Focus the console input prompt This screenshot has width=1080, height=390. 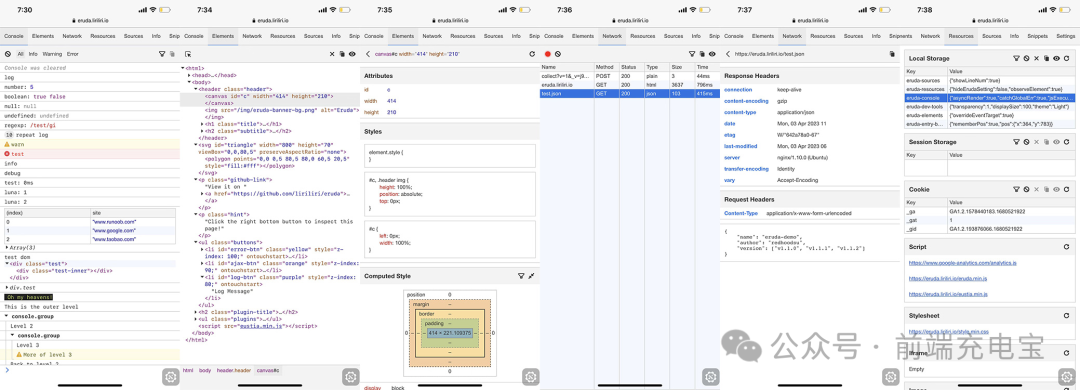click(90, 370)
